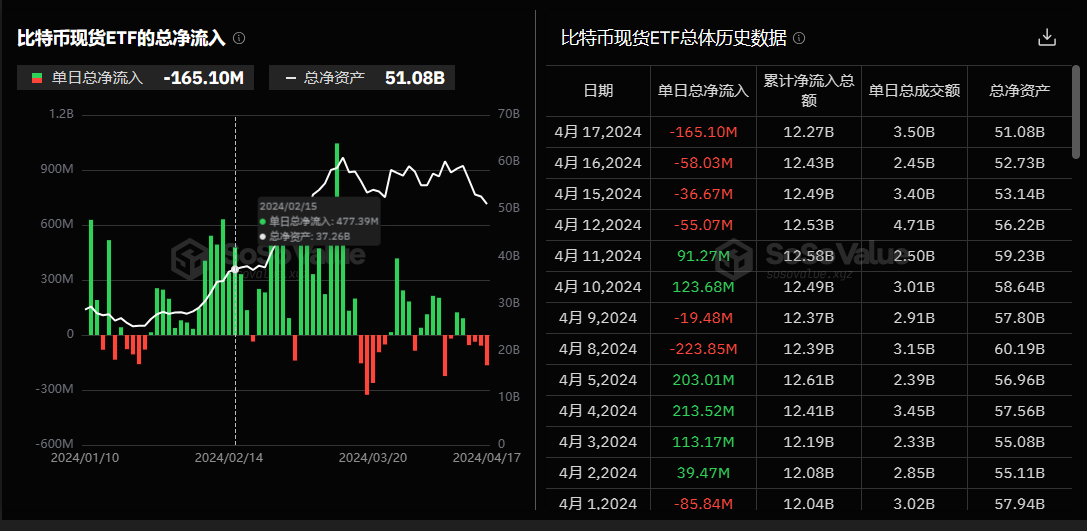Image resolution: width=1087 pixels, height=531 pixels.
Task: Click the 单日总净流入 table column header
Action: click(703, 91)
